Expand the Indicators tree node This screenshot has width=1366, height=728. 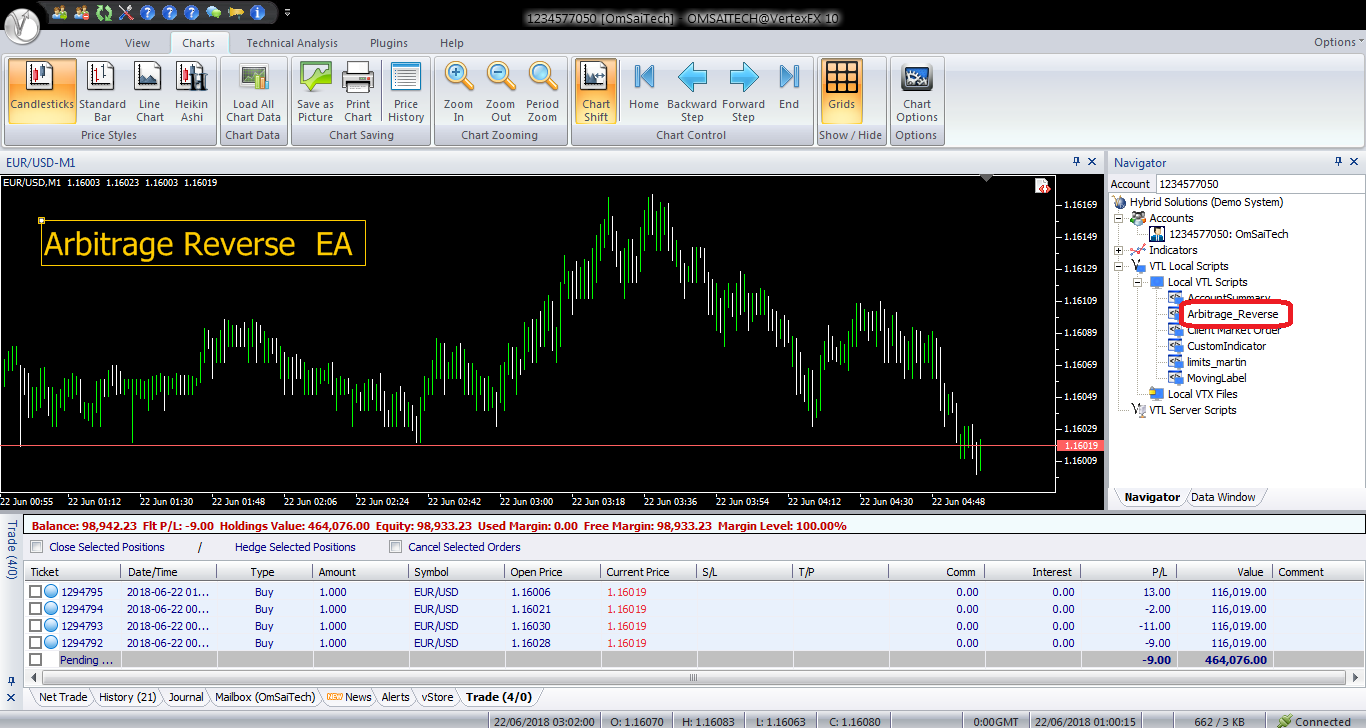(1119, 250)
